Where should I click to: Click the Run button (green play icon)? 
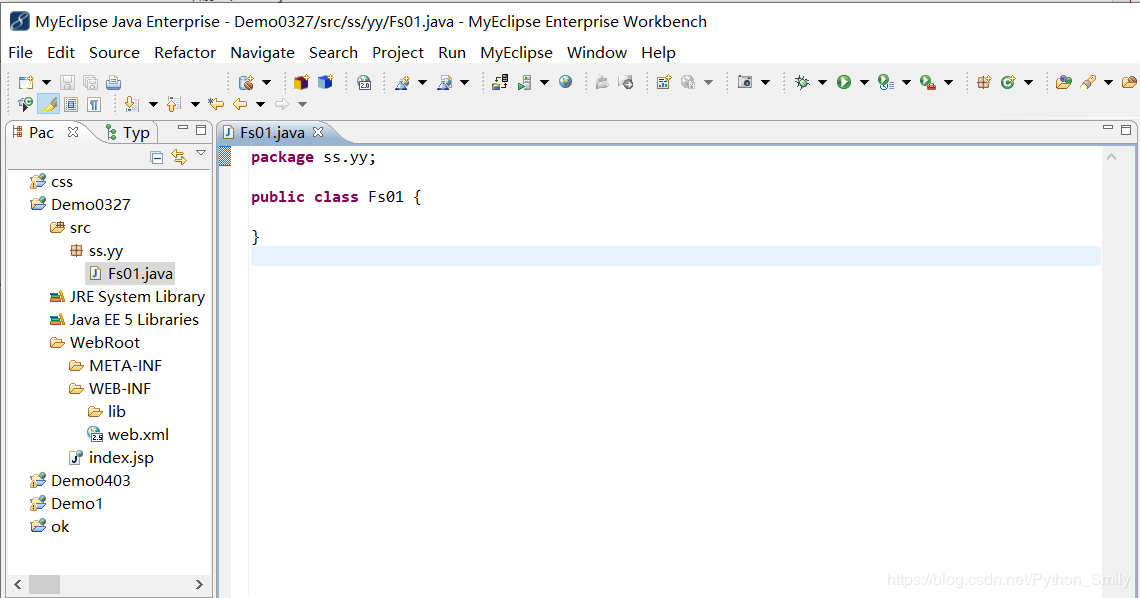pos(843,82)
